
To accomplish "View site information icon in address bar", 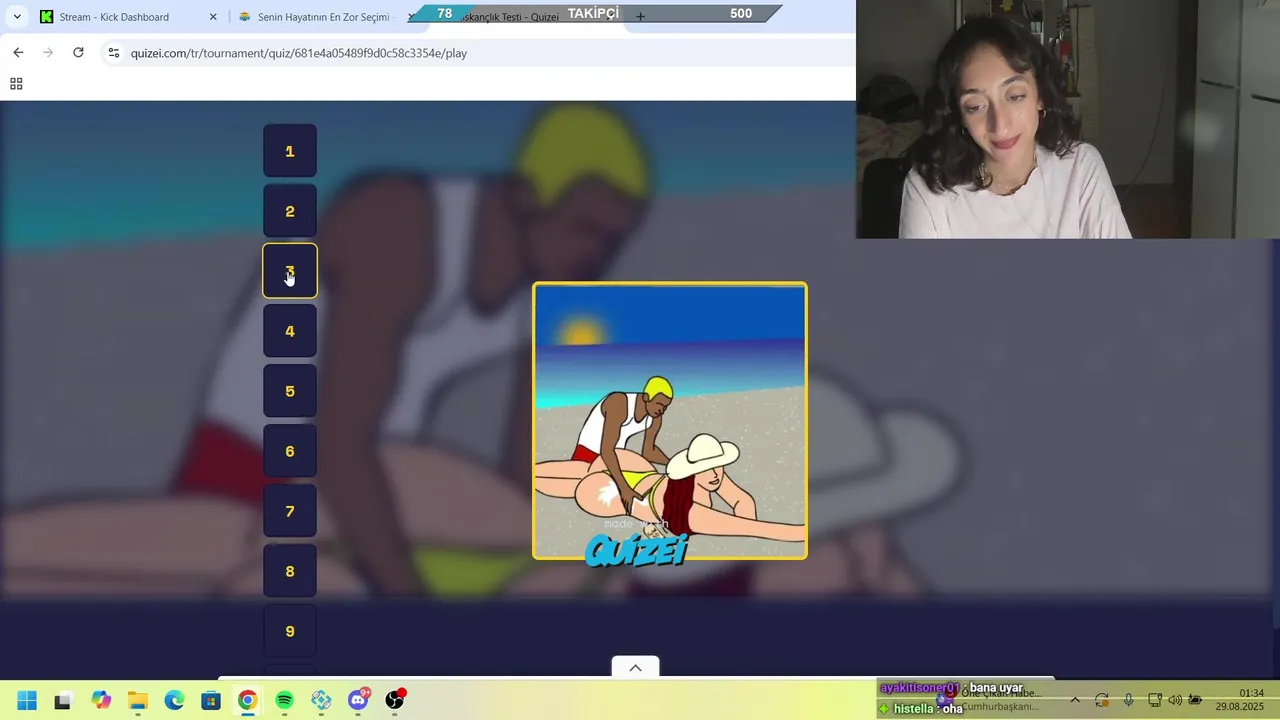I will (114, 53).
